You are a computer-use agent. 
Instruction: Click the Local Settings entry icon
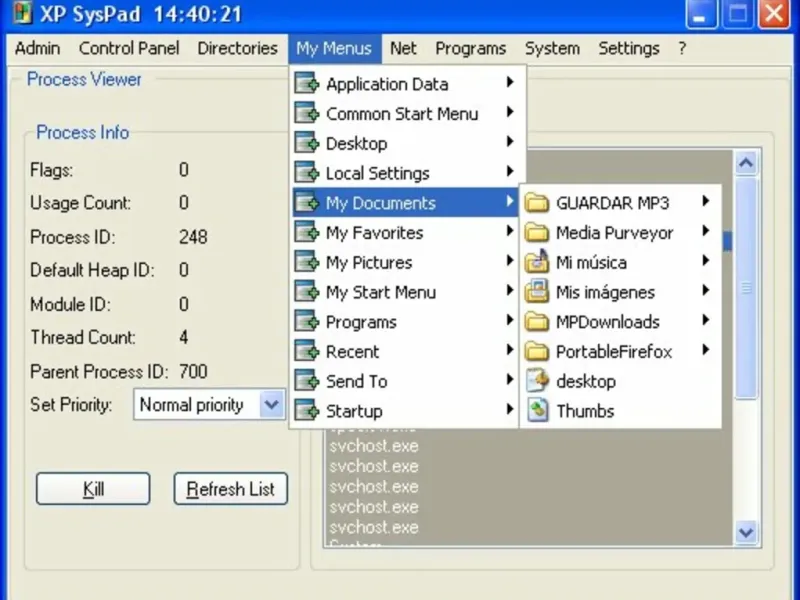pos(307,172)
